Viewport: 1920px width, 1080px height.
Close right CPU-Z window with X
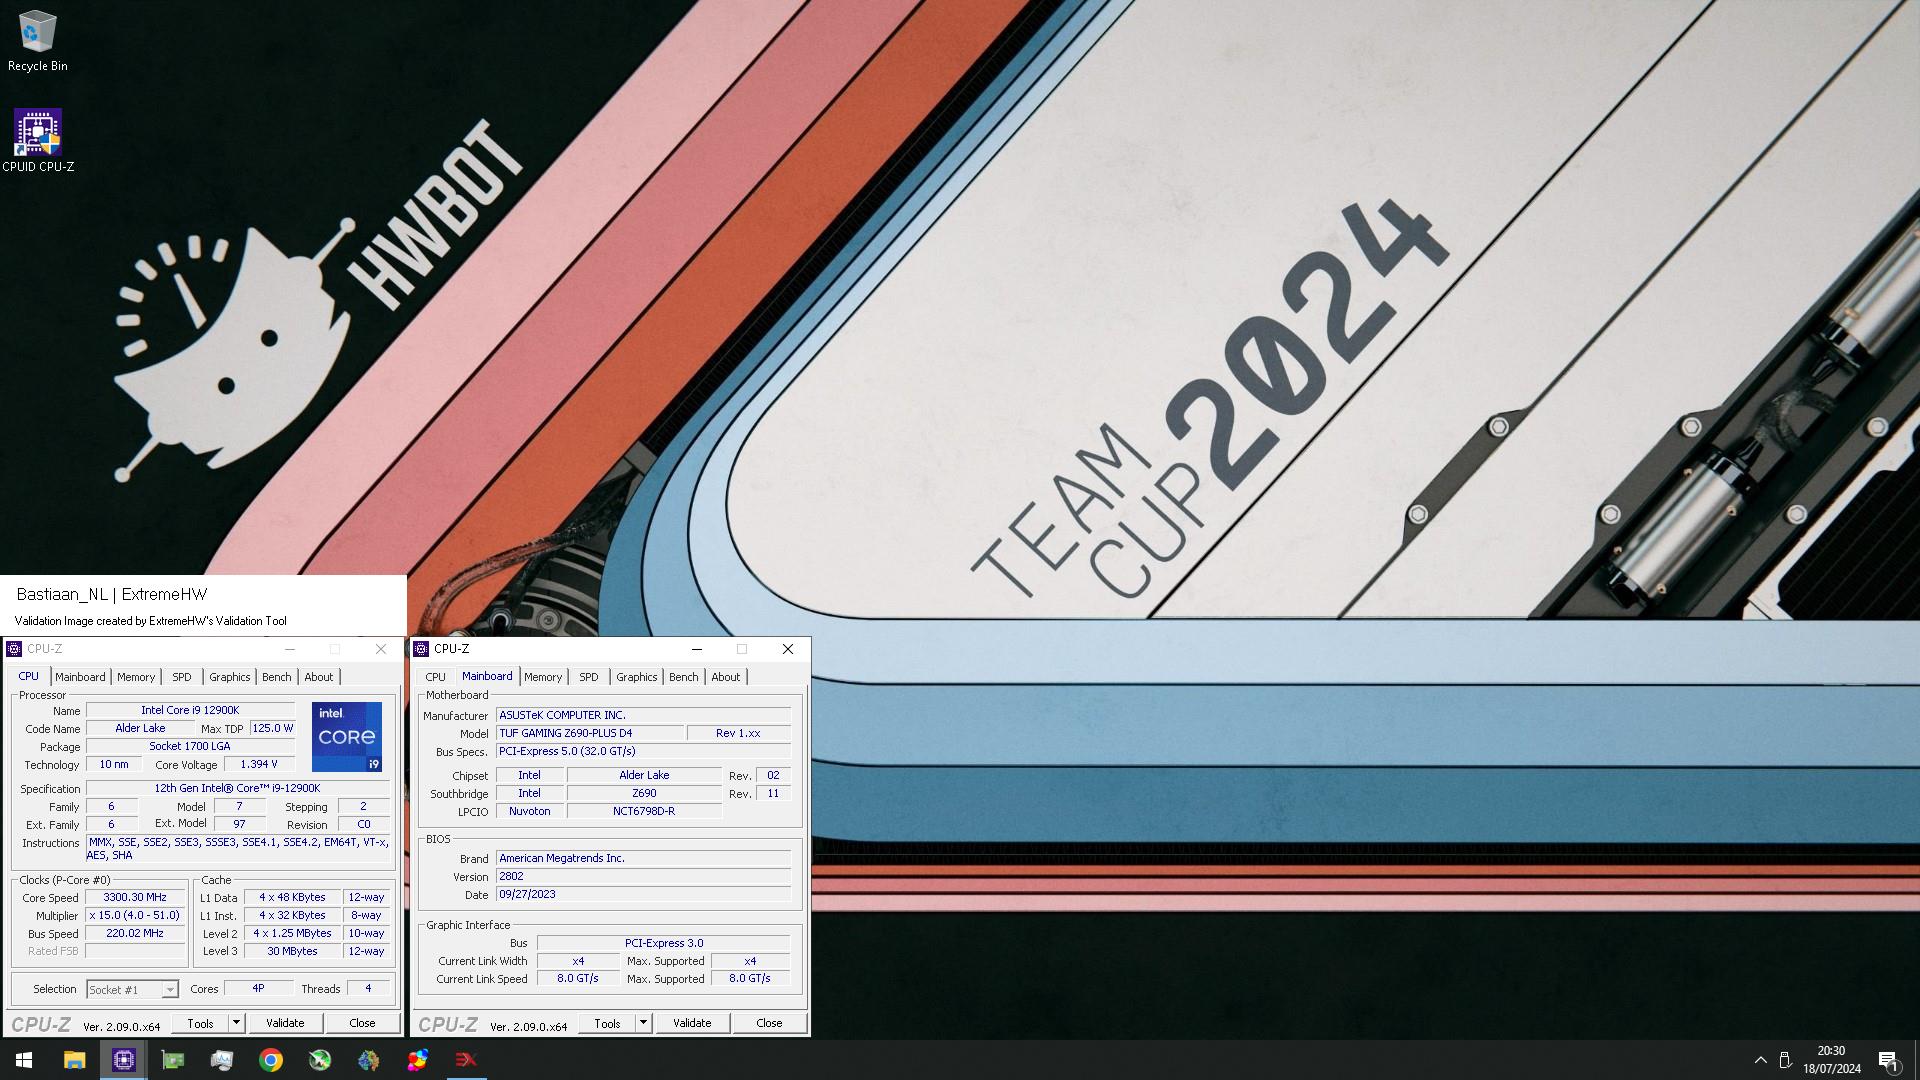click(788, 649)
